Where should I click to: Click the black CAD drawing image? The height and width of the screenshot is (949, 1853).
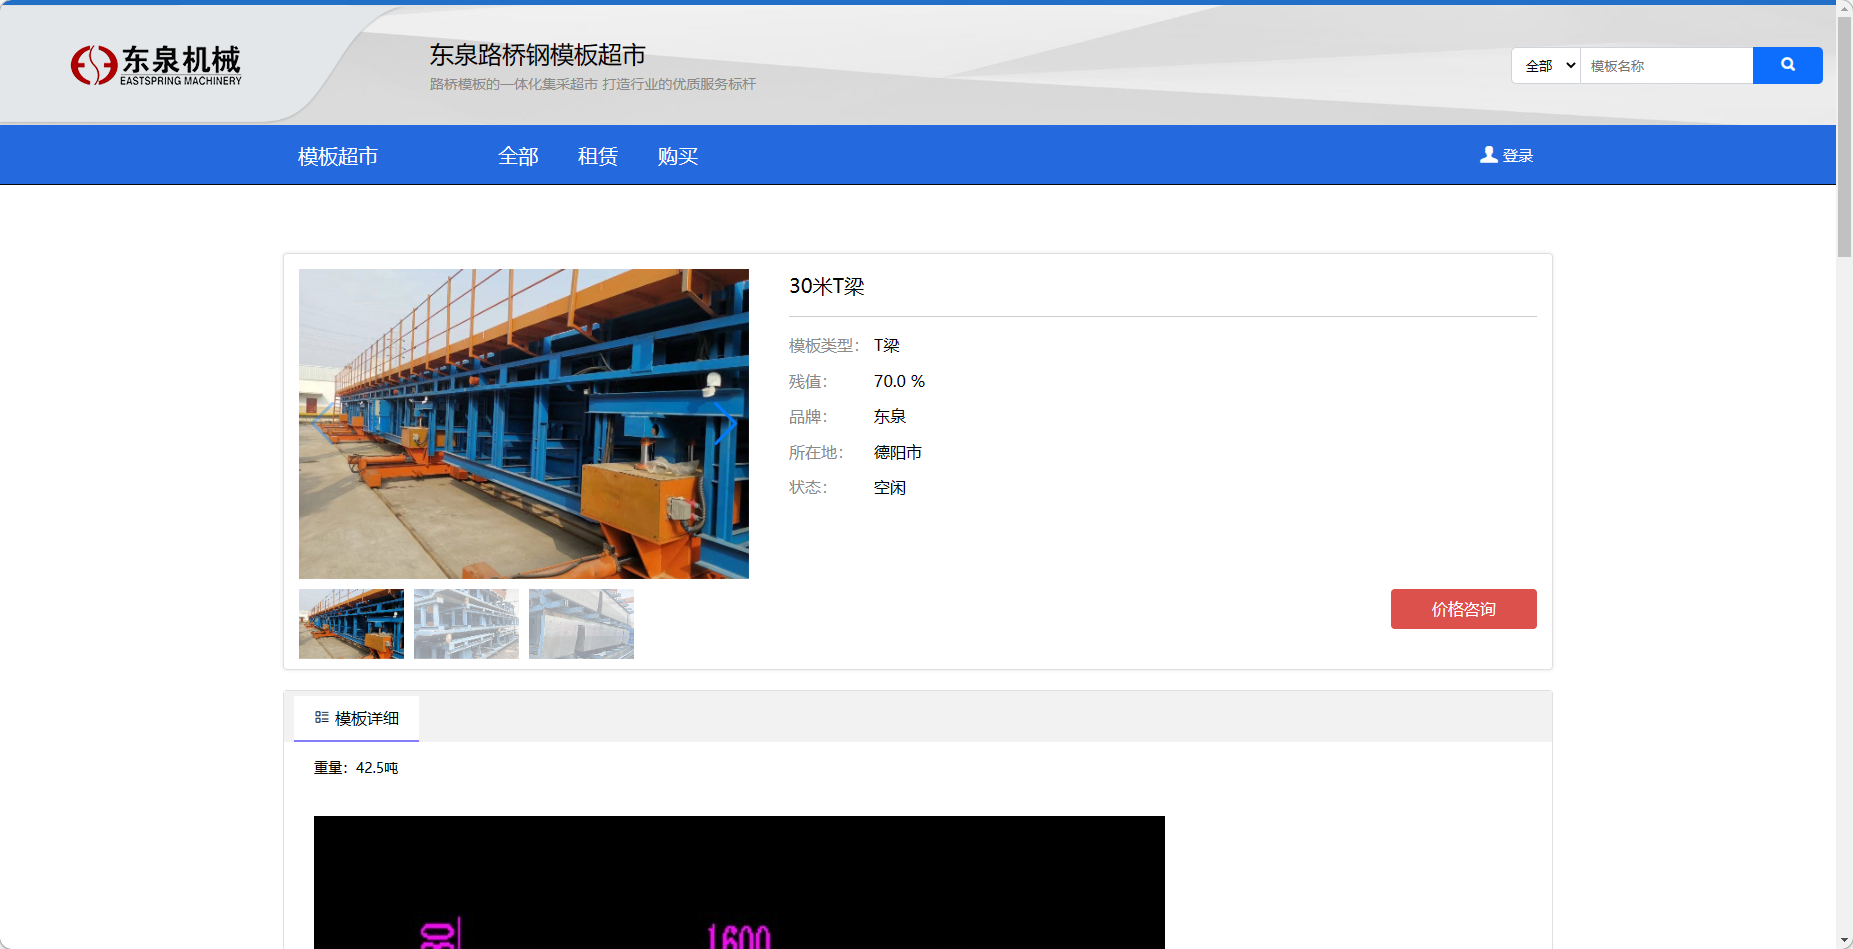point(739,882)
